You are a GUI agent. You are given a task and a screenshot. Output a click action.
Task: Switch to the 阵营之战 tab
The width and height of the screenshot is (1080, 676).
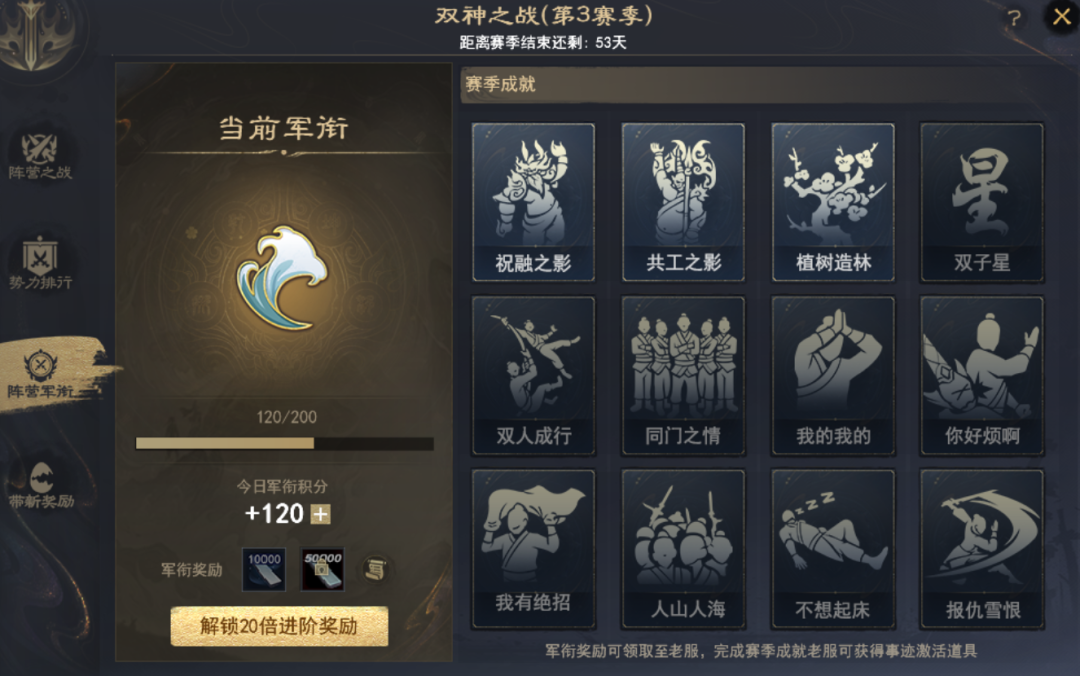[40, 156]
